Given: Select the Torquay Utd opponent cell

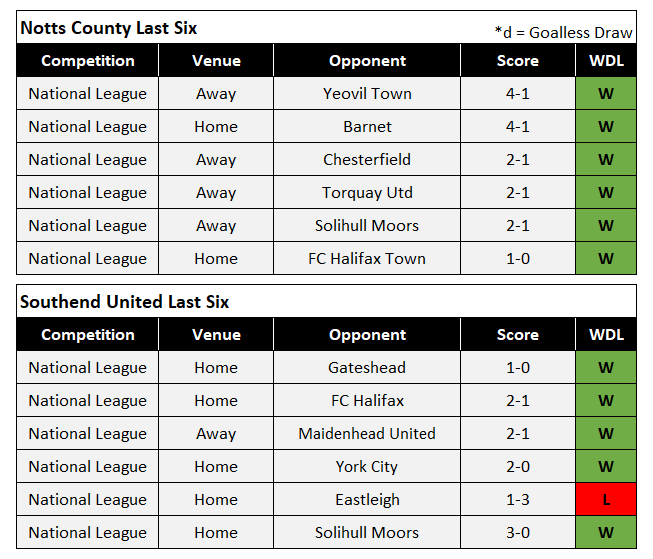Looking at the screenshot, I should [367, 192].
